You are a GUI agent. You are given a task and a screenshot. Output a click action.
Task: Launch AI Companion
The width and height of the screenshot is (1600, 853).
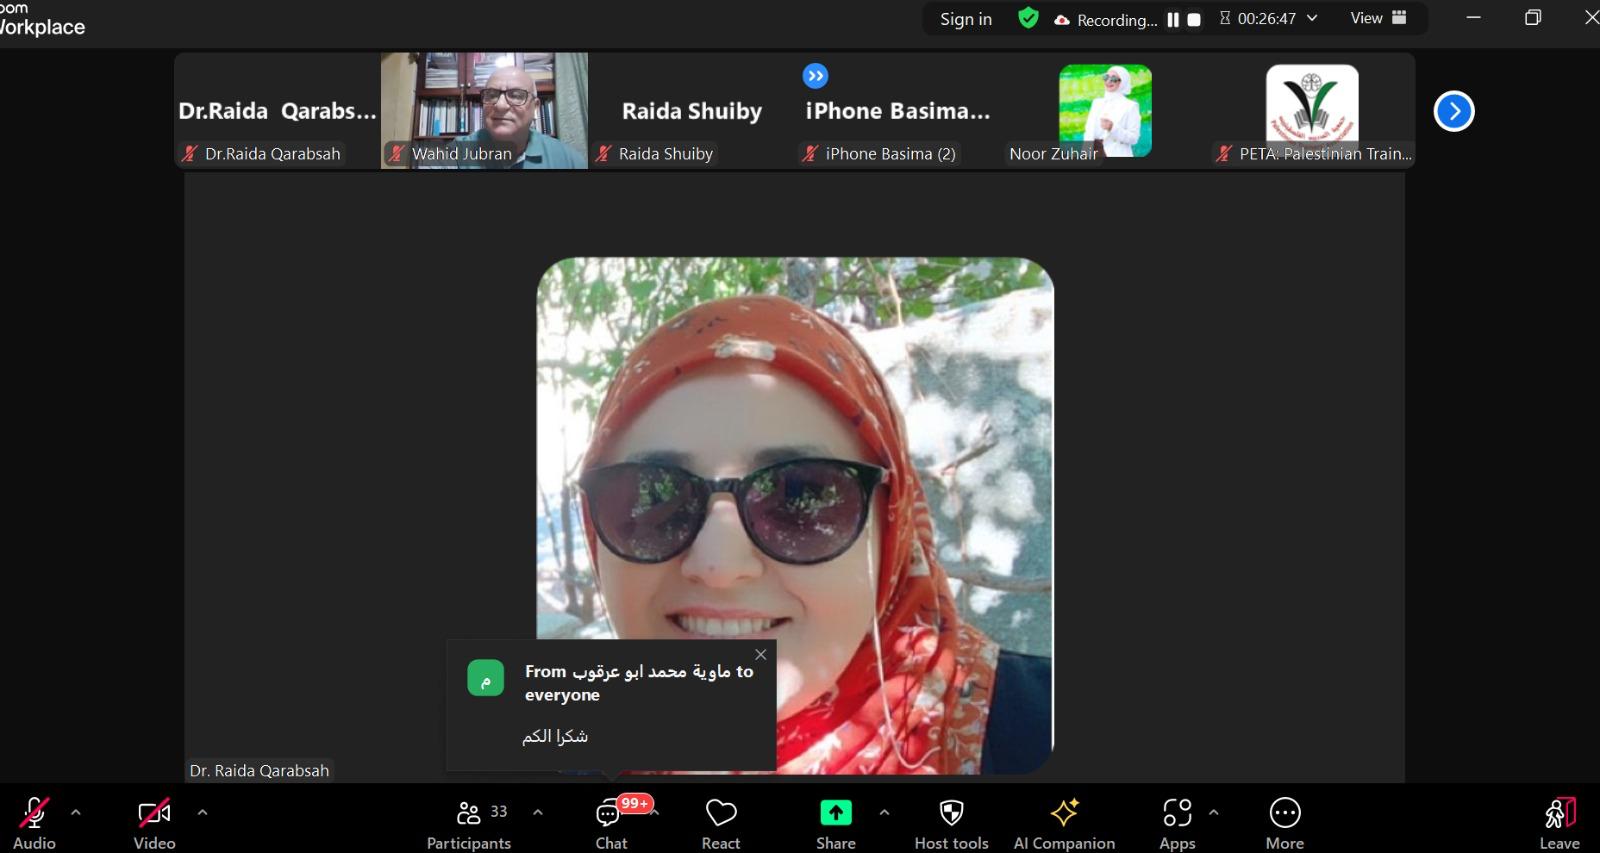pos(1064,823)
